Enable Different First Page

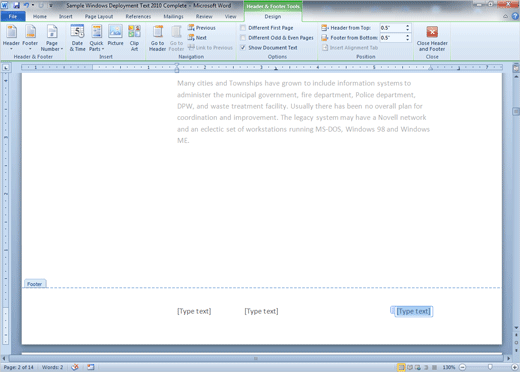[x=267, y=28]
